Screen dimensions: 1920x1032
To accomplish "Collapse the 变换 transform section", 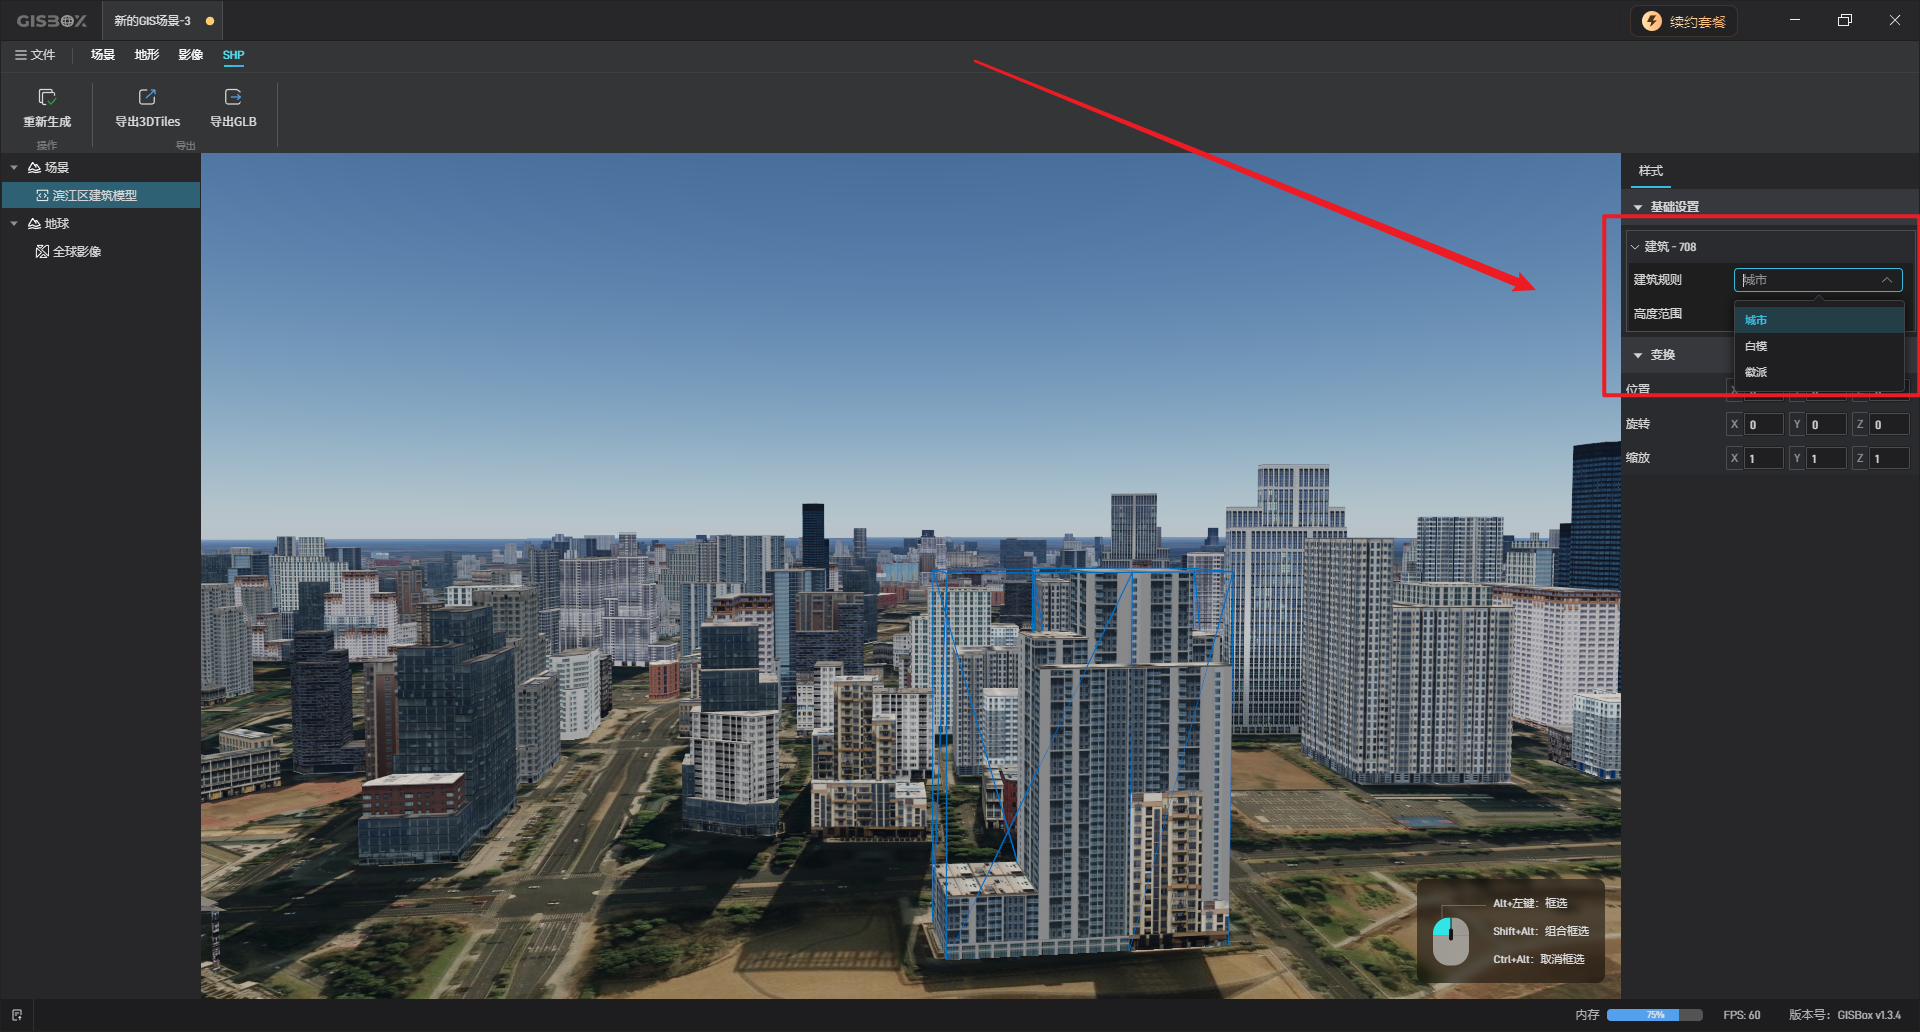I will point(1638,354).
